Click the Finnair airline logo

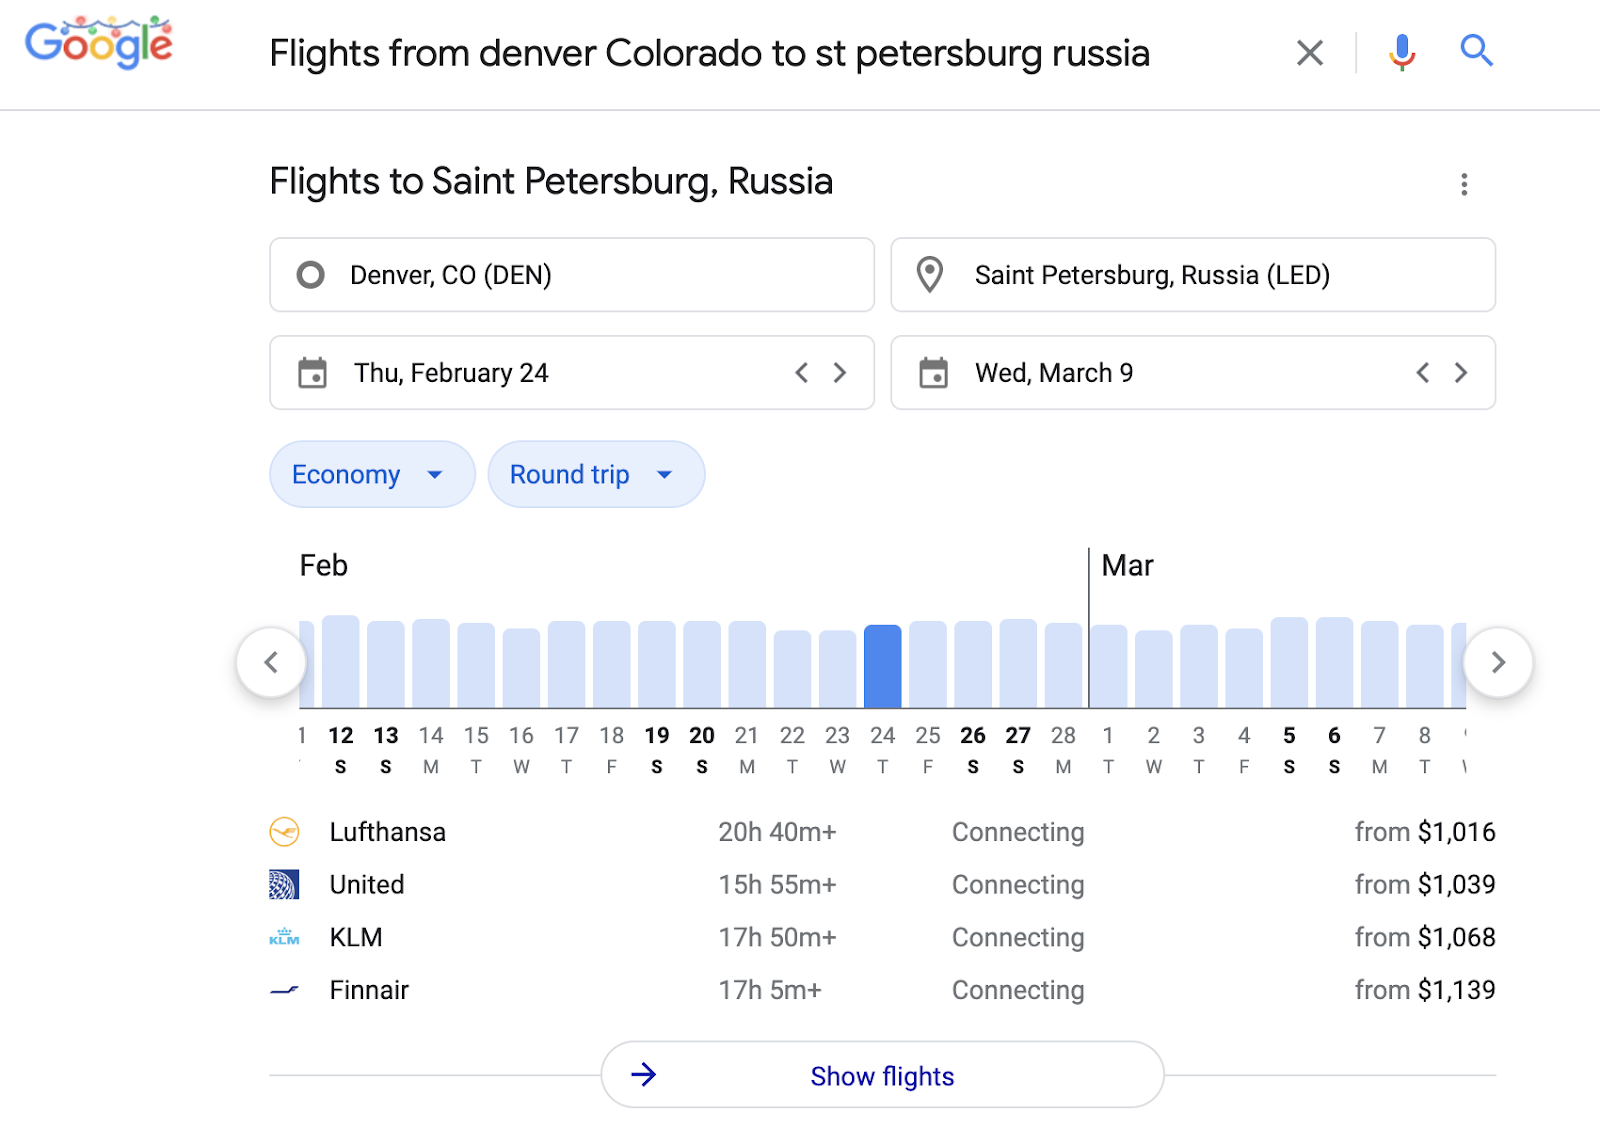(285, 991)
